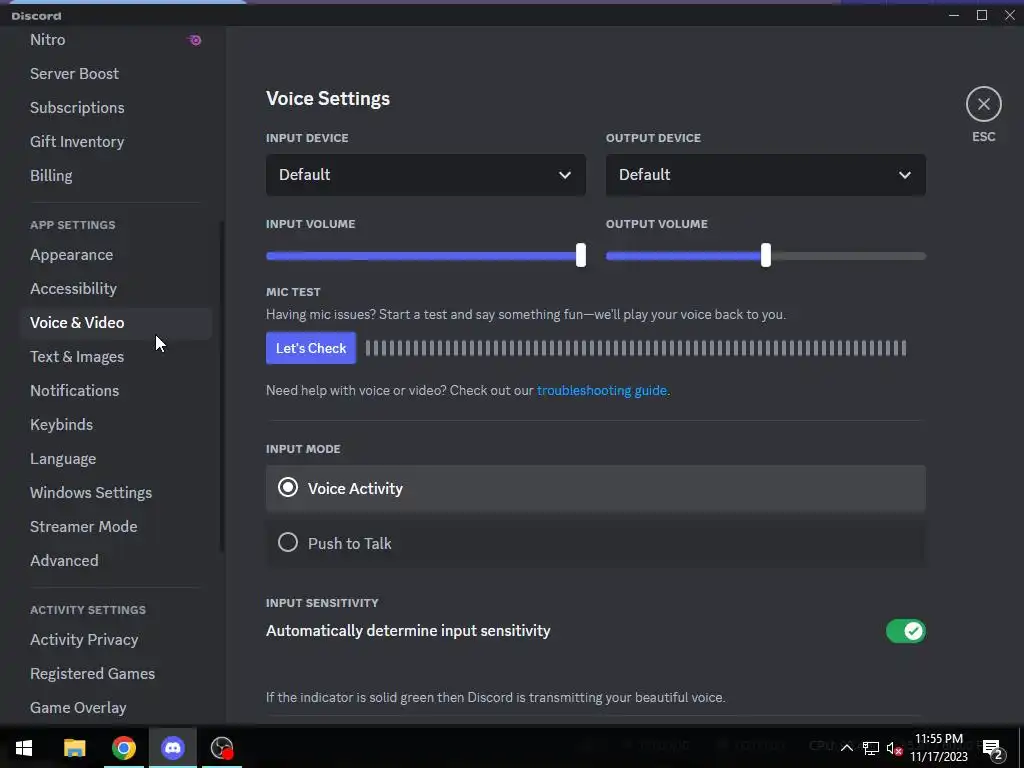Image resolution: width=1024 pixels, height=768 pixels.
Task: Open Language settings
Action: [63, 458]
